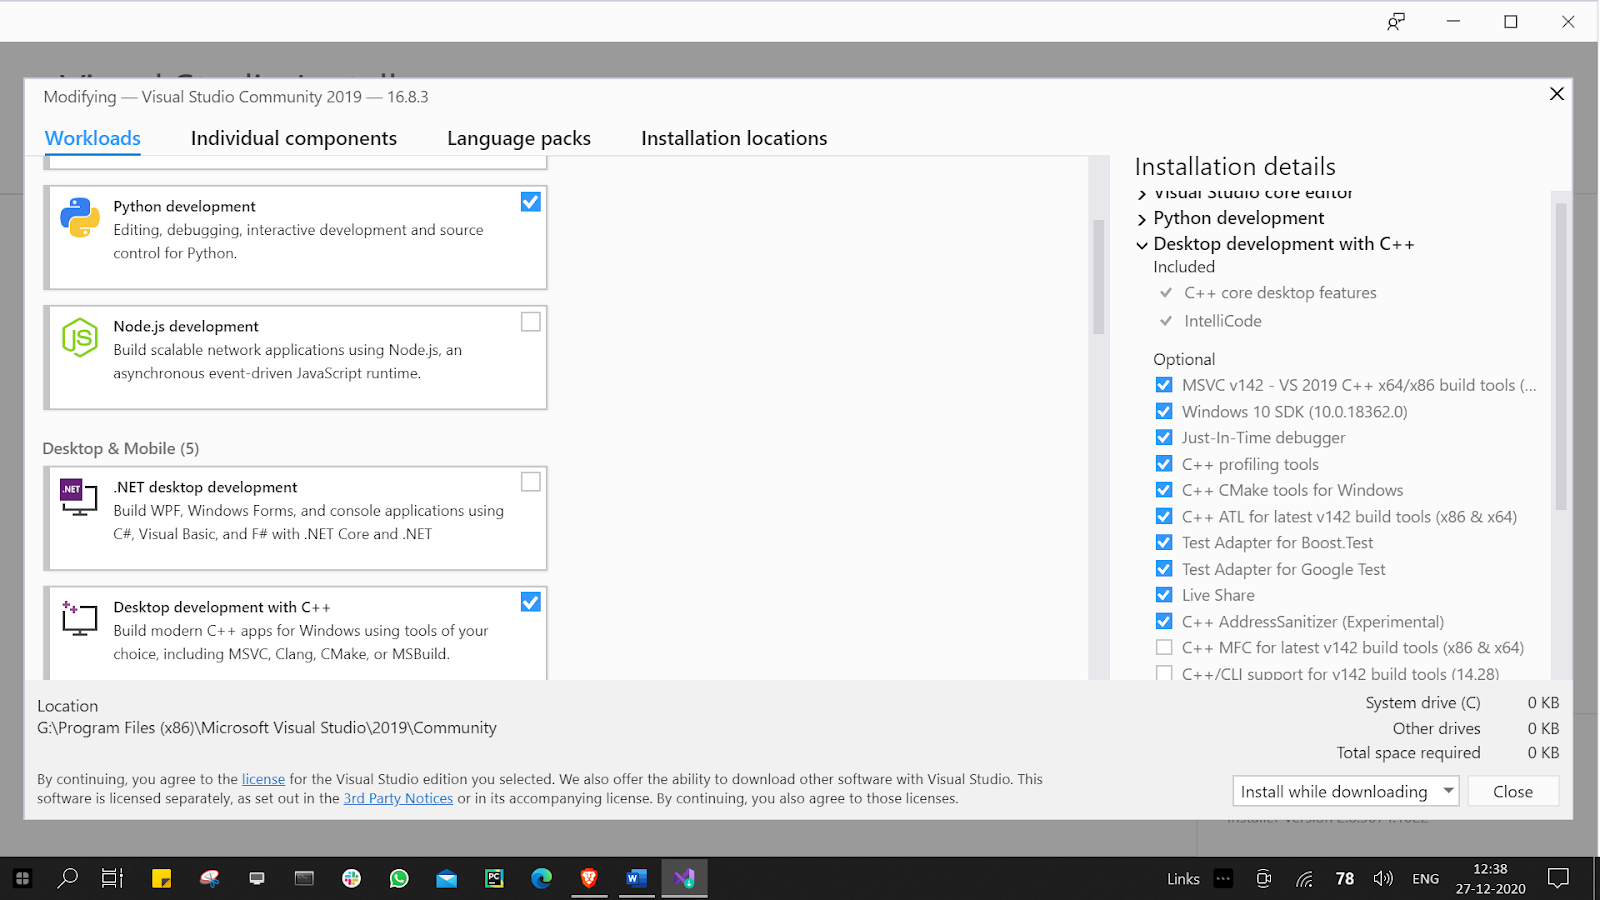The image size is (1600, 900).
Task: Click the battery level 78 tray indicator
Action: [x=1345, y=879]
